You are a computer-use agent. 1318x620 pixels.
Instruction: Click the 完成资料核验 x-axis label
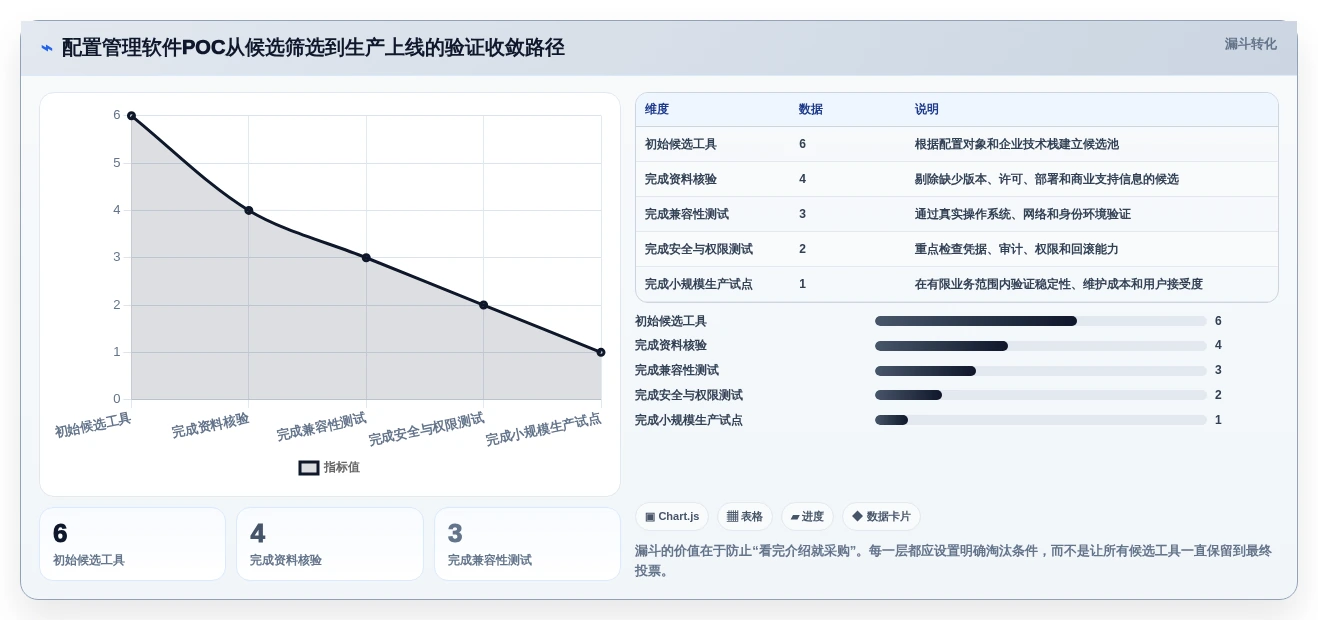coord(210,425)
